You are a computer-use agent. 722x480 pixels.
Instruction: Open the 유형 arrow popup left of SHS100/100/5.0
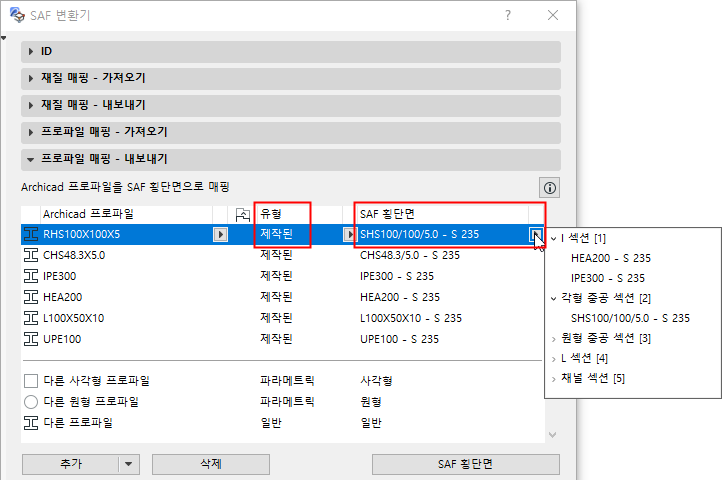click(349, 234)
